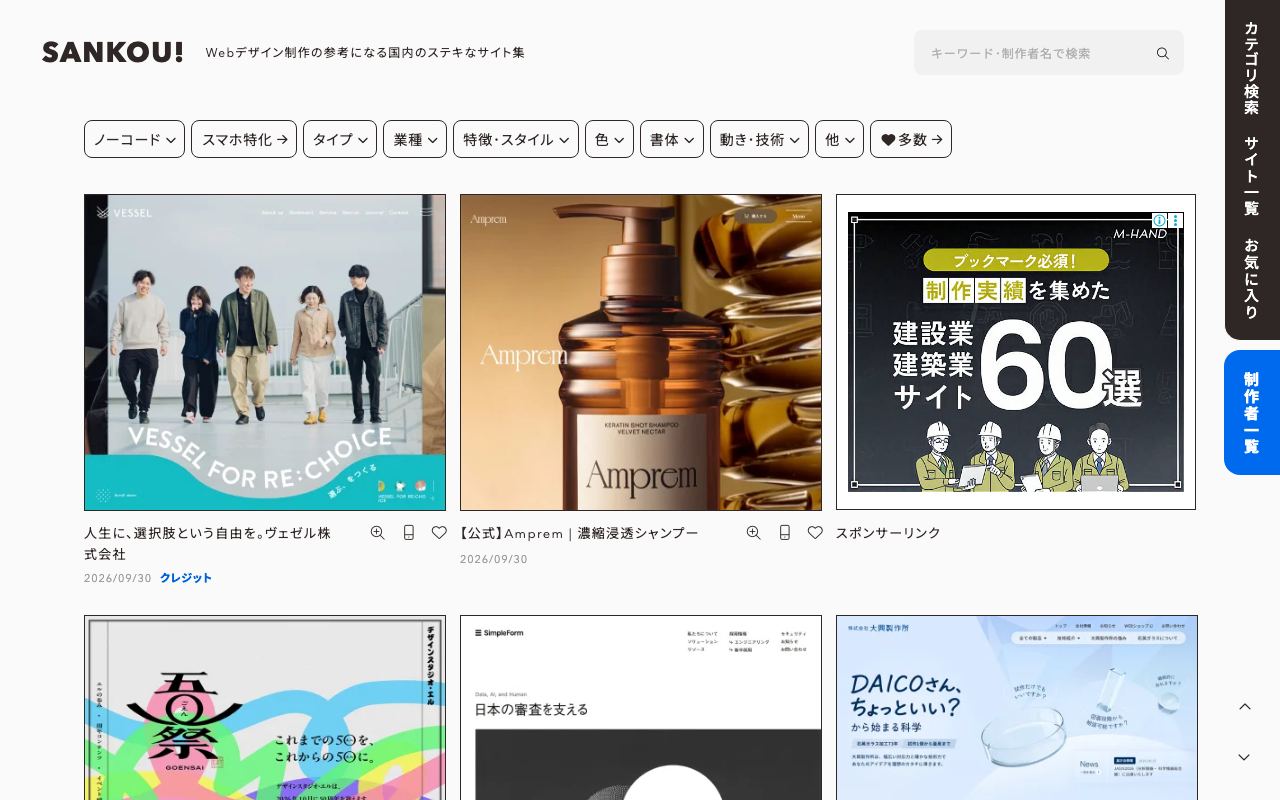Open サイト一覧 in the side menu
Image resolution: width=1280 pixels, height=800 pixels.
[1251, 176]
